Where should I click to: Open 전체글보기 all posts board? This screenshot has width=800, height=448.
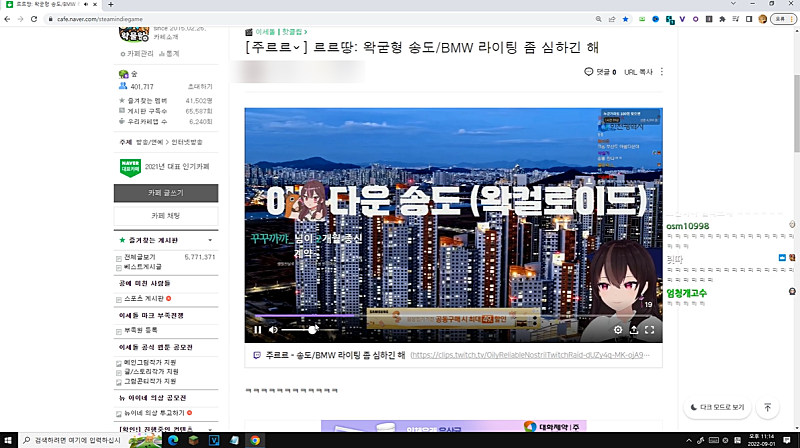139,257
